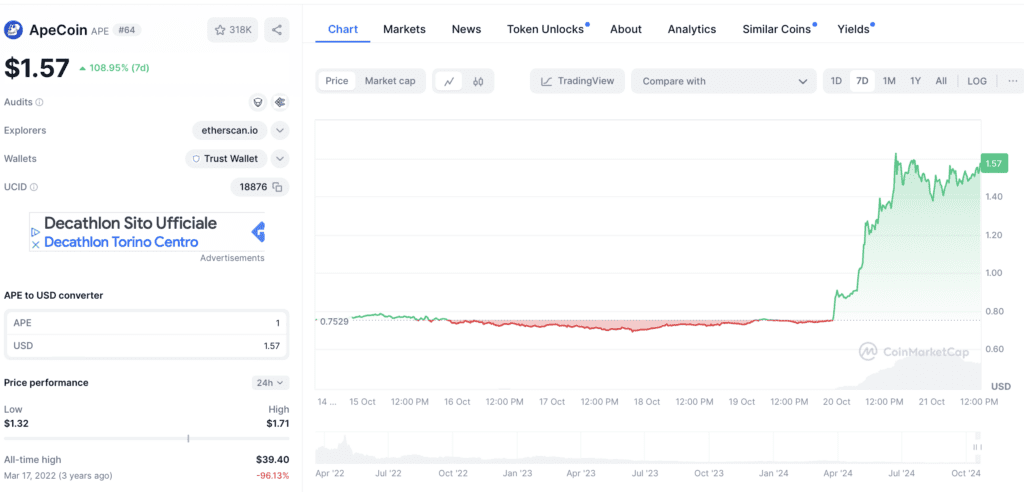This screenshot has width=1024, height=492.
Task: Switch to the Chart tab
Action: coord(343,29)
